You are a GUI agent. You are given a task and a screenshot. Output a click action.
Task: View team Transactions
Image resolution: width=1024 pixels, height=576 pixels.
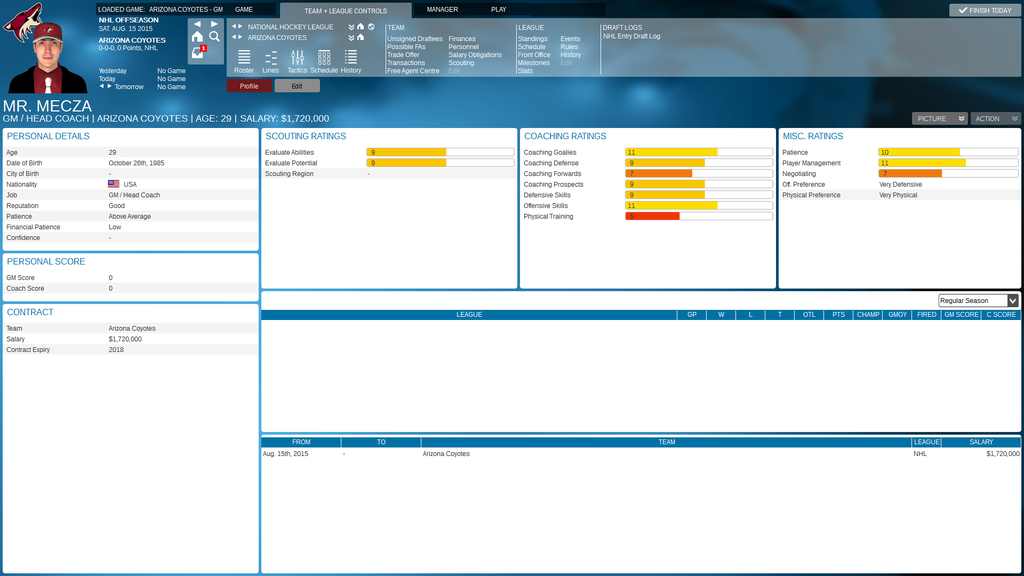(x=406, y=63)
